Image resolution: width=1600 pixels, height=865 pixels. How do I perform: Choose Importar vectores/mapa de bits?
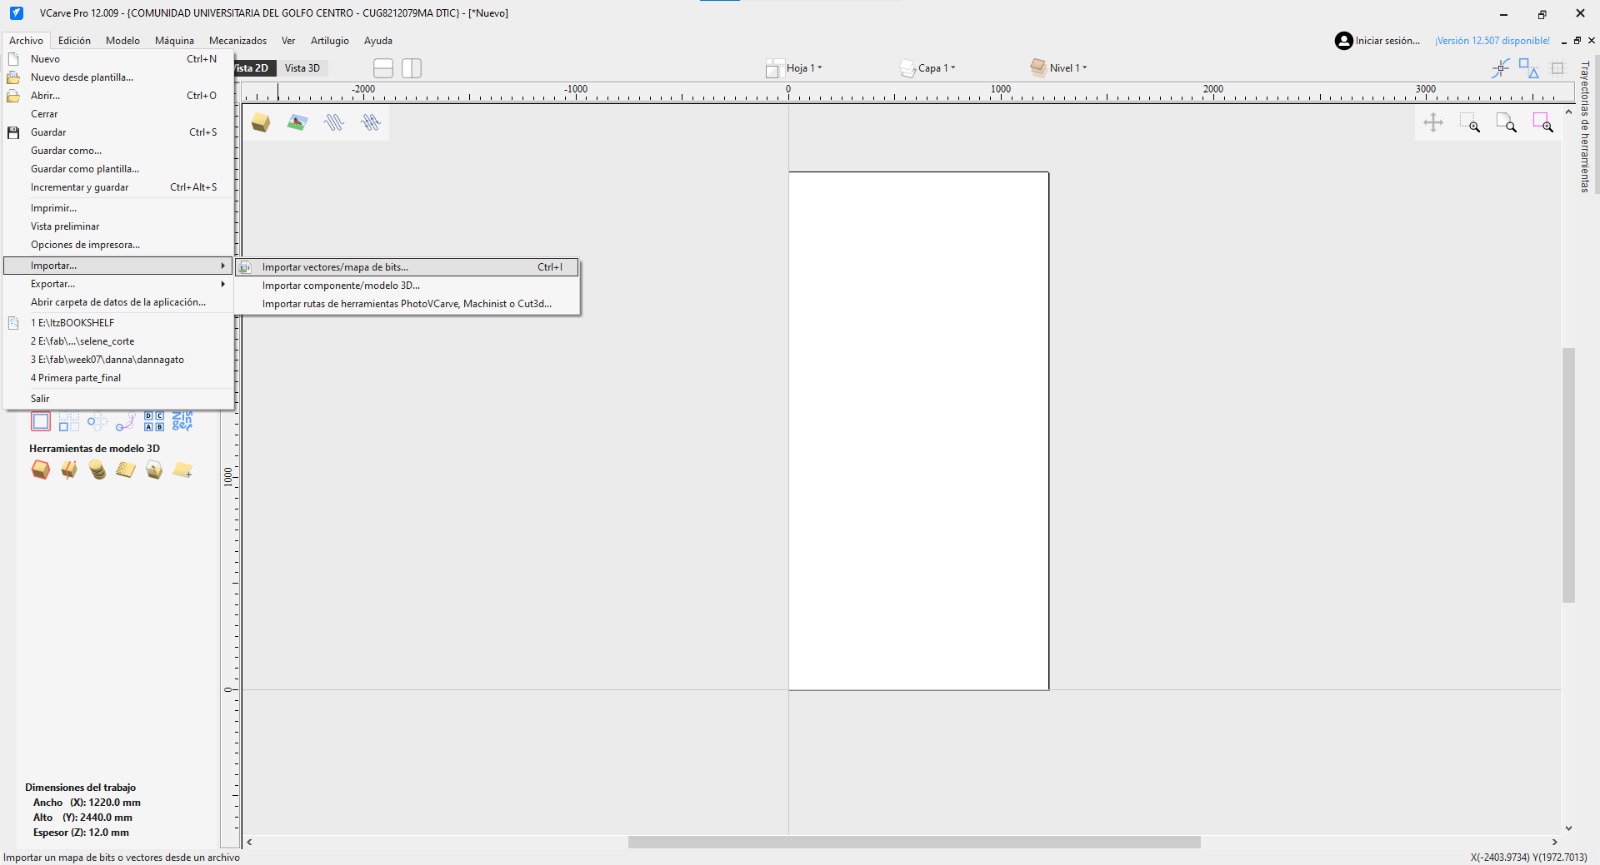coord(408,267)
